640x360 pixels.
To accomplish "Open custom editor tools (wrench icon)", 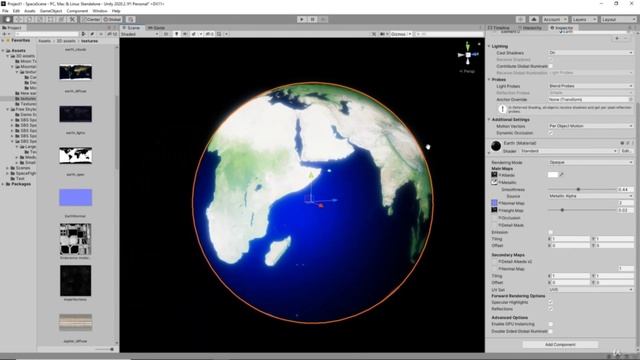I will click(72, 19).
